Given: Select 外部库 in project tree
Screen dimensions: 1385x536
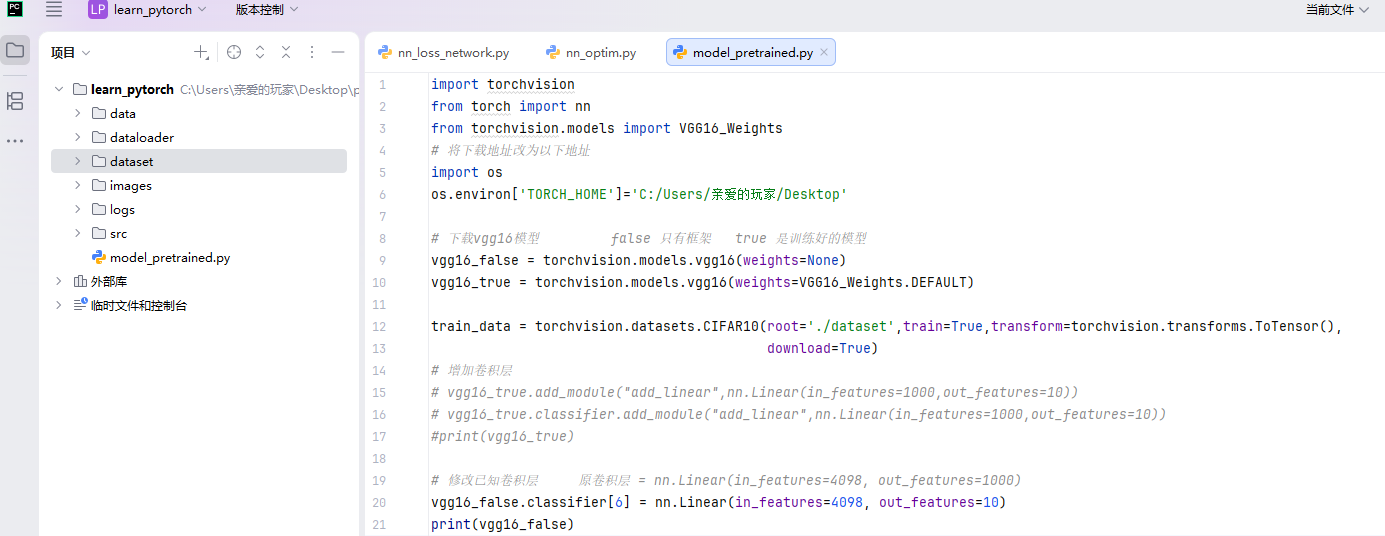Looking at the screenshot, I should (108, 281).
